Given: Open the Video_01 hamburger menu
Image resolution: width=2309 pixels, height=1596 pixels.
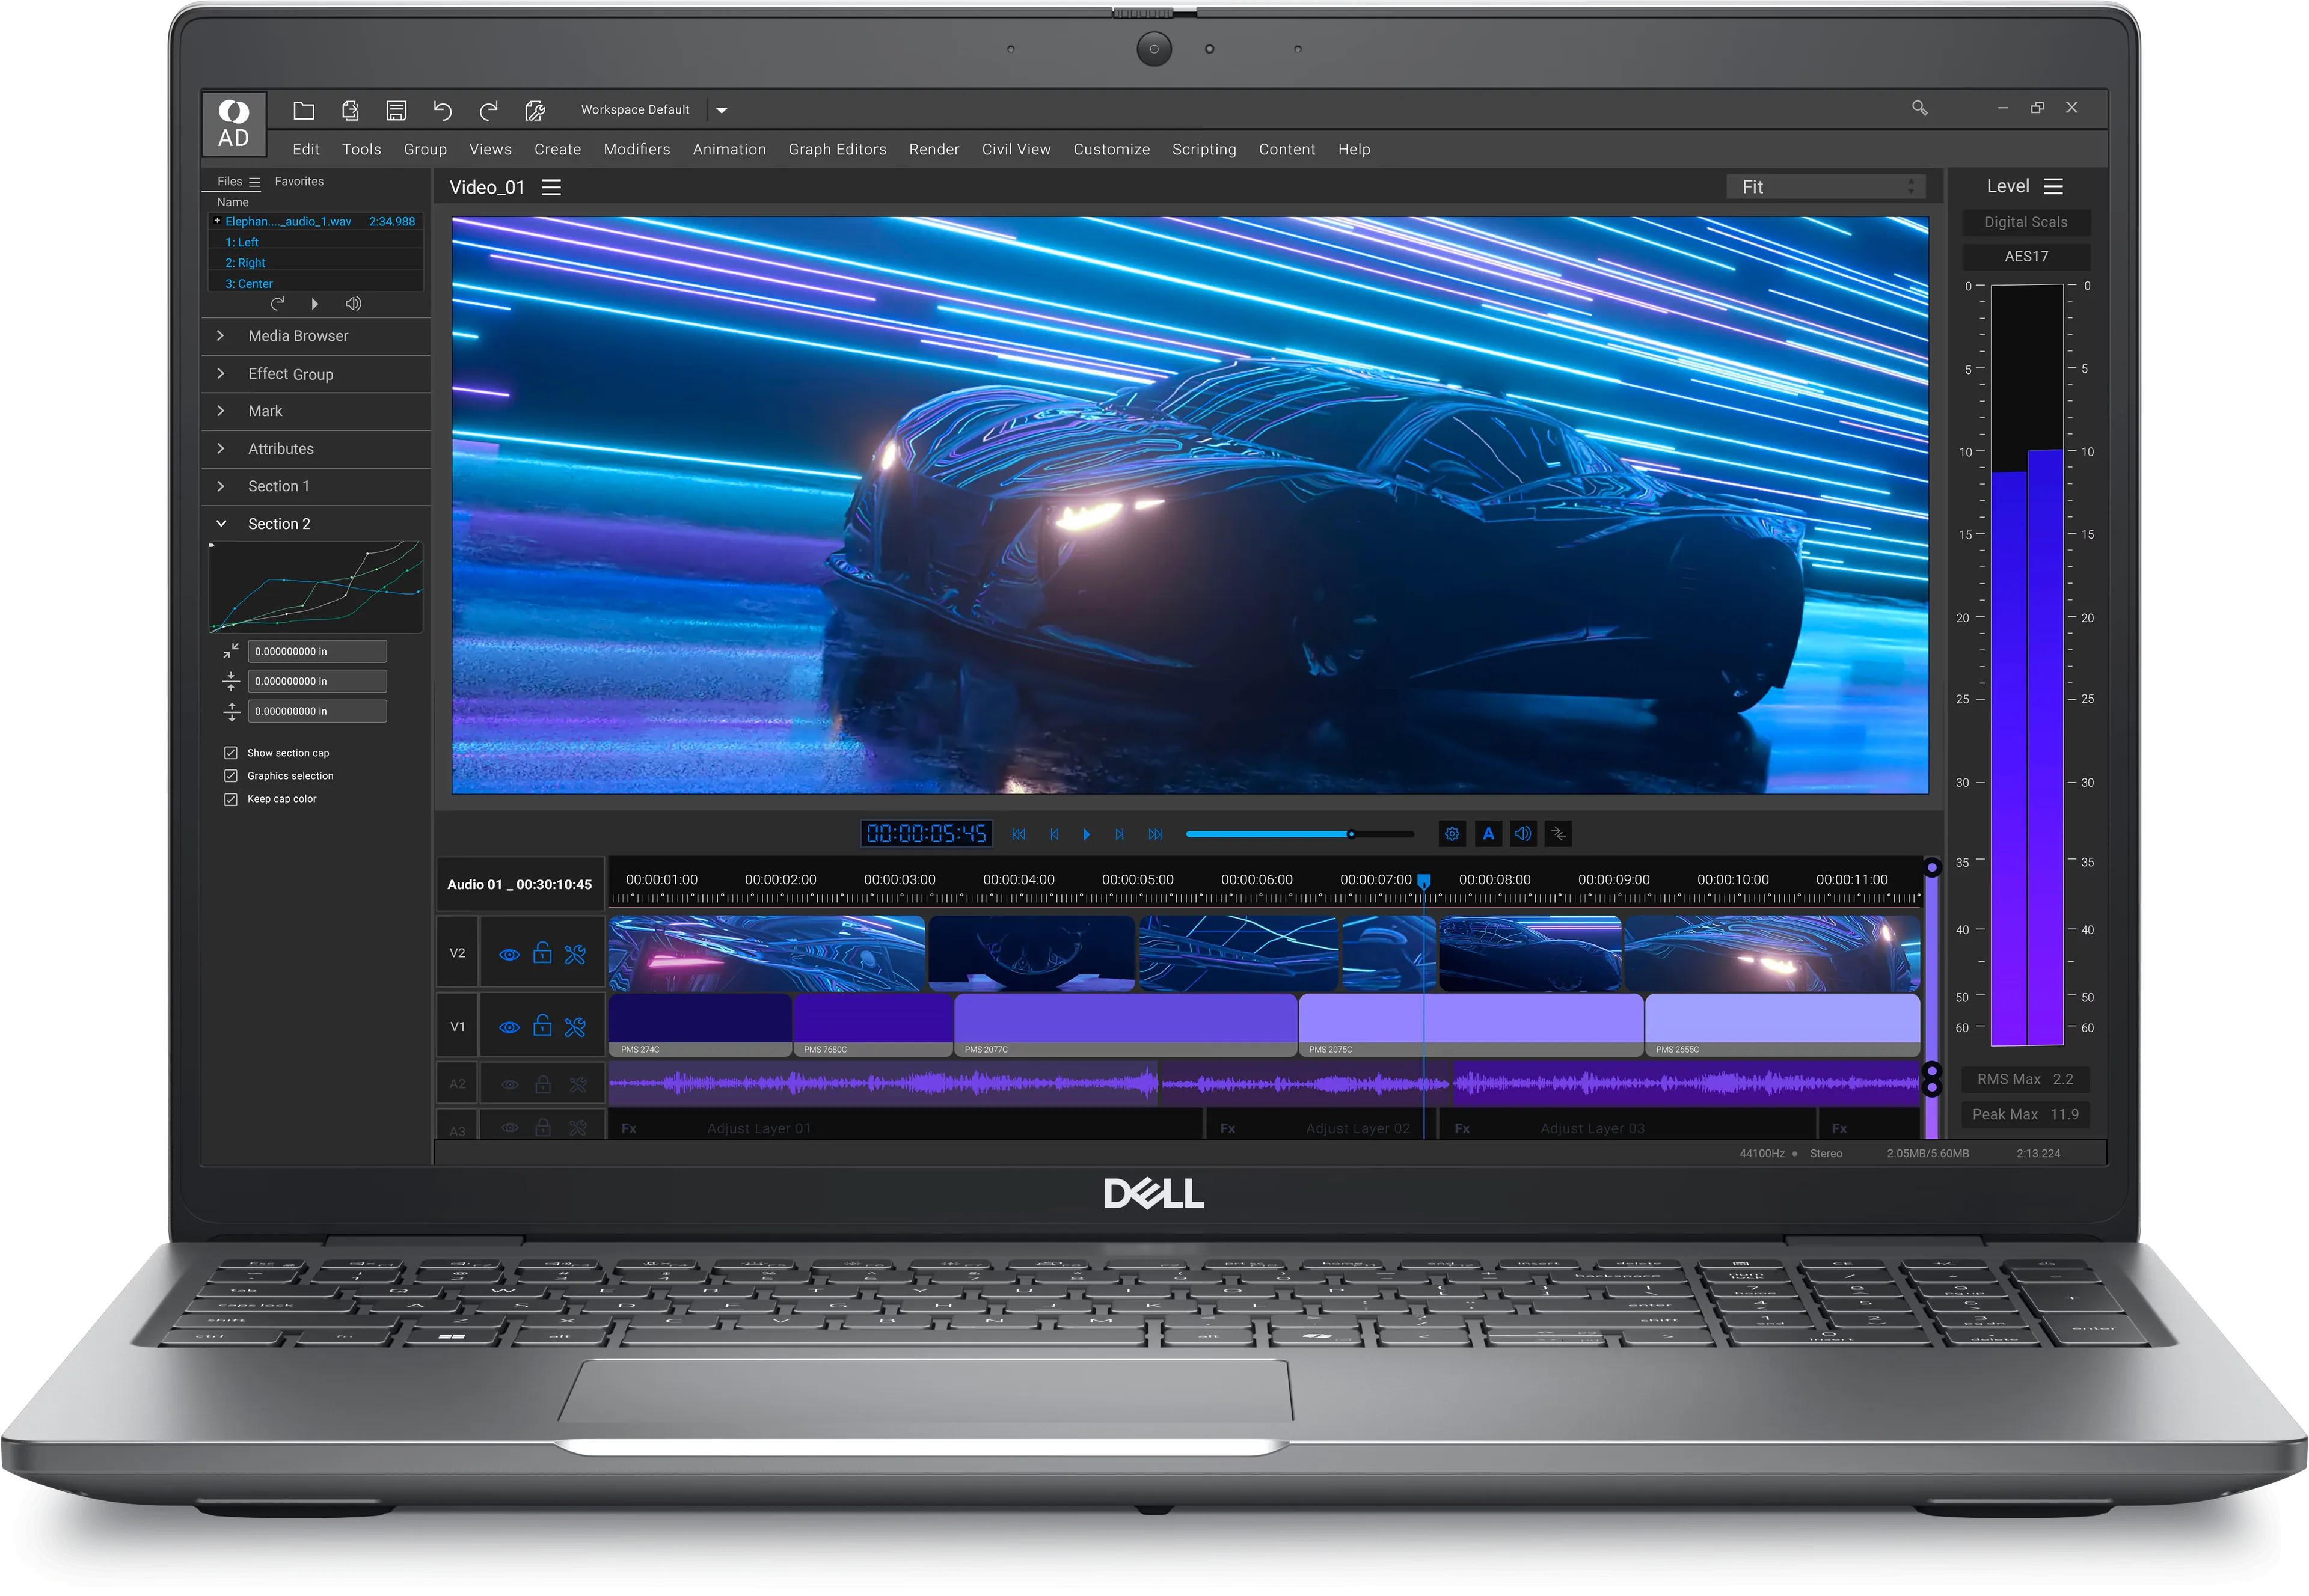Looking at the screenshot, I should [x=551, y=186].
